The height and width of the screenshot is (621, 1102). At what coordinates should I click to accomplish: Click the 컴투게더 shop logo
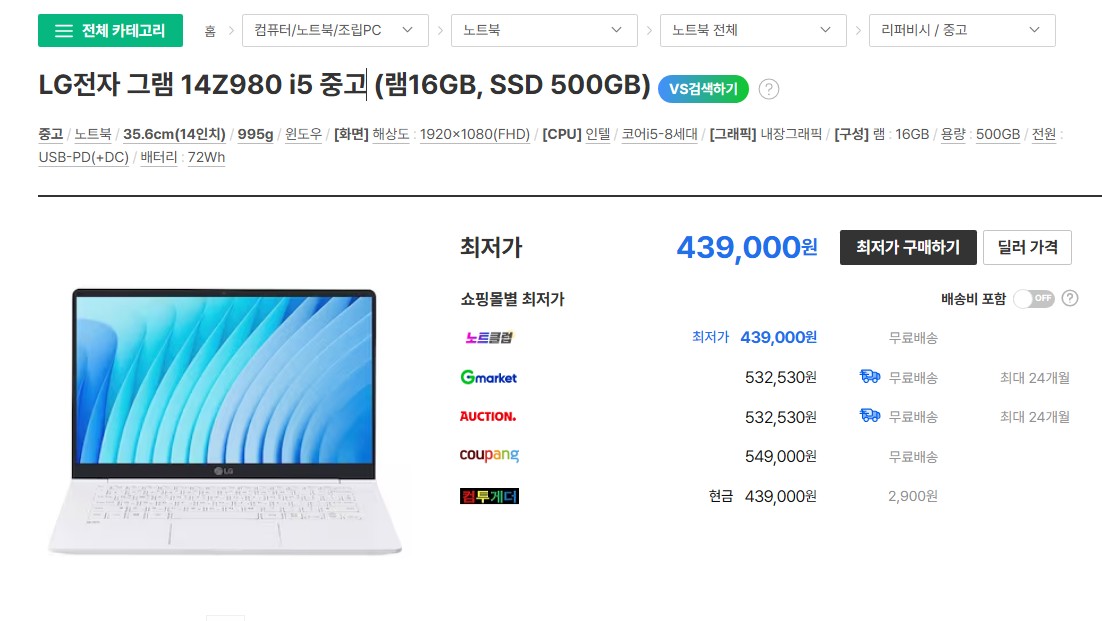point(489,496)
